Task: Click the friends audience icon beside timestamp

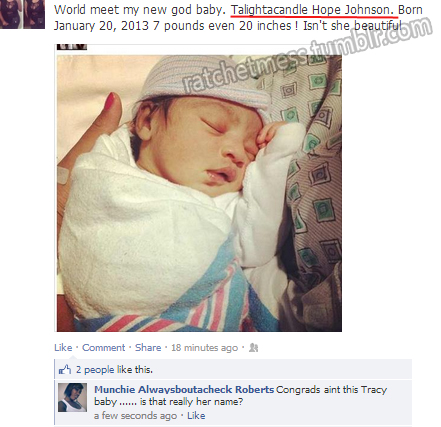Action: point(253,348)
